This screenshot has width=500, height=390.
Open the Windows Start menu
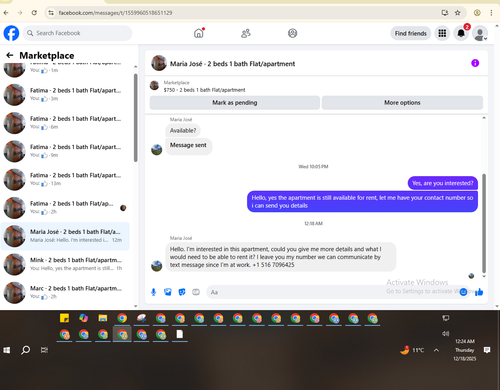tap(7, 350)
